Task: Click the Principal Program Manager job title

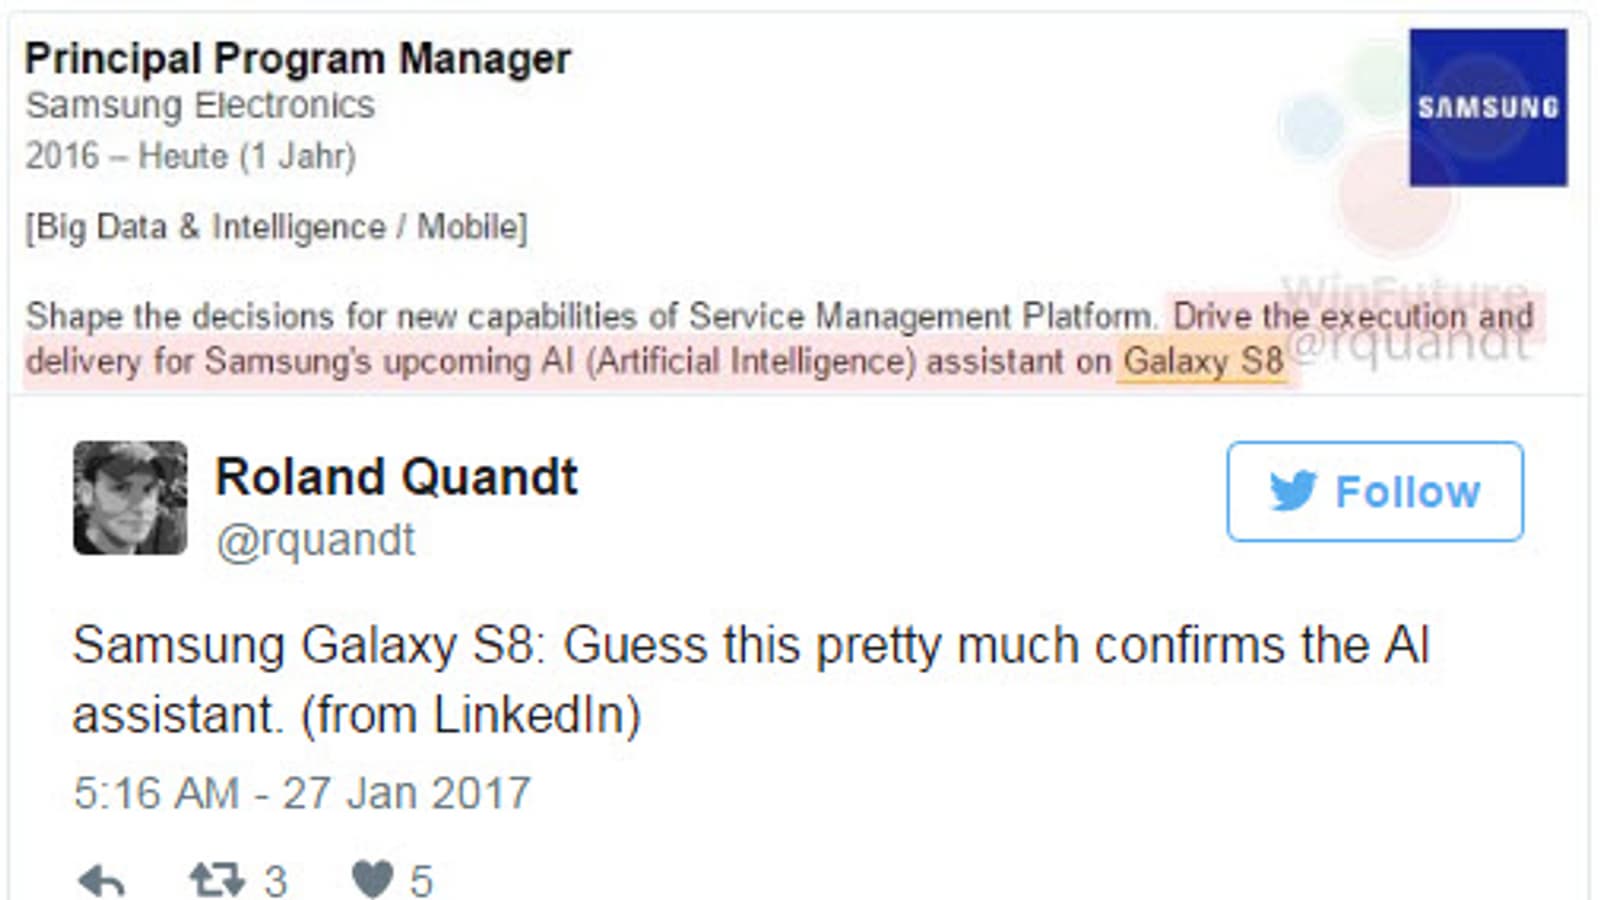Action: tap(297, 58)
